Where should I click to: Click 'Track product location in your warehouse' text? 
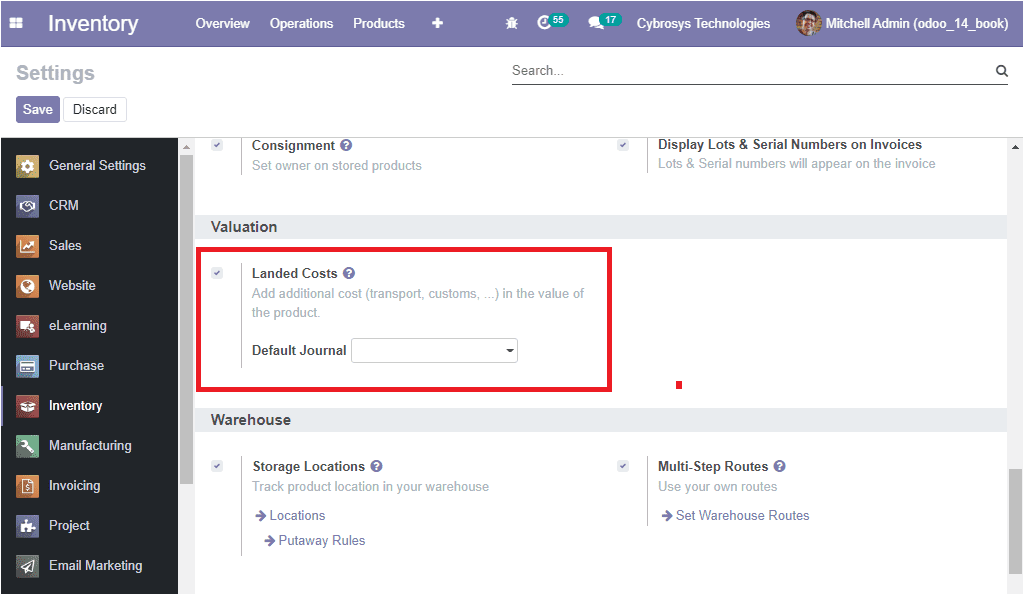point(370,487)
